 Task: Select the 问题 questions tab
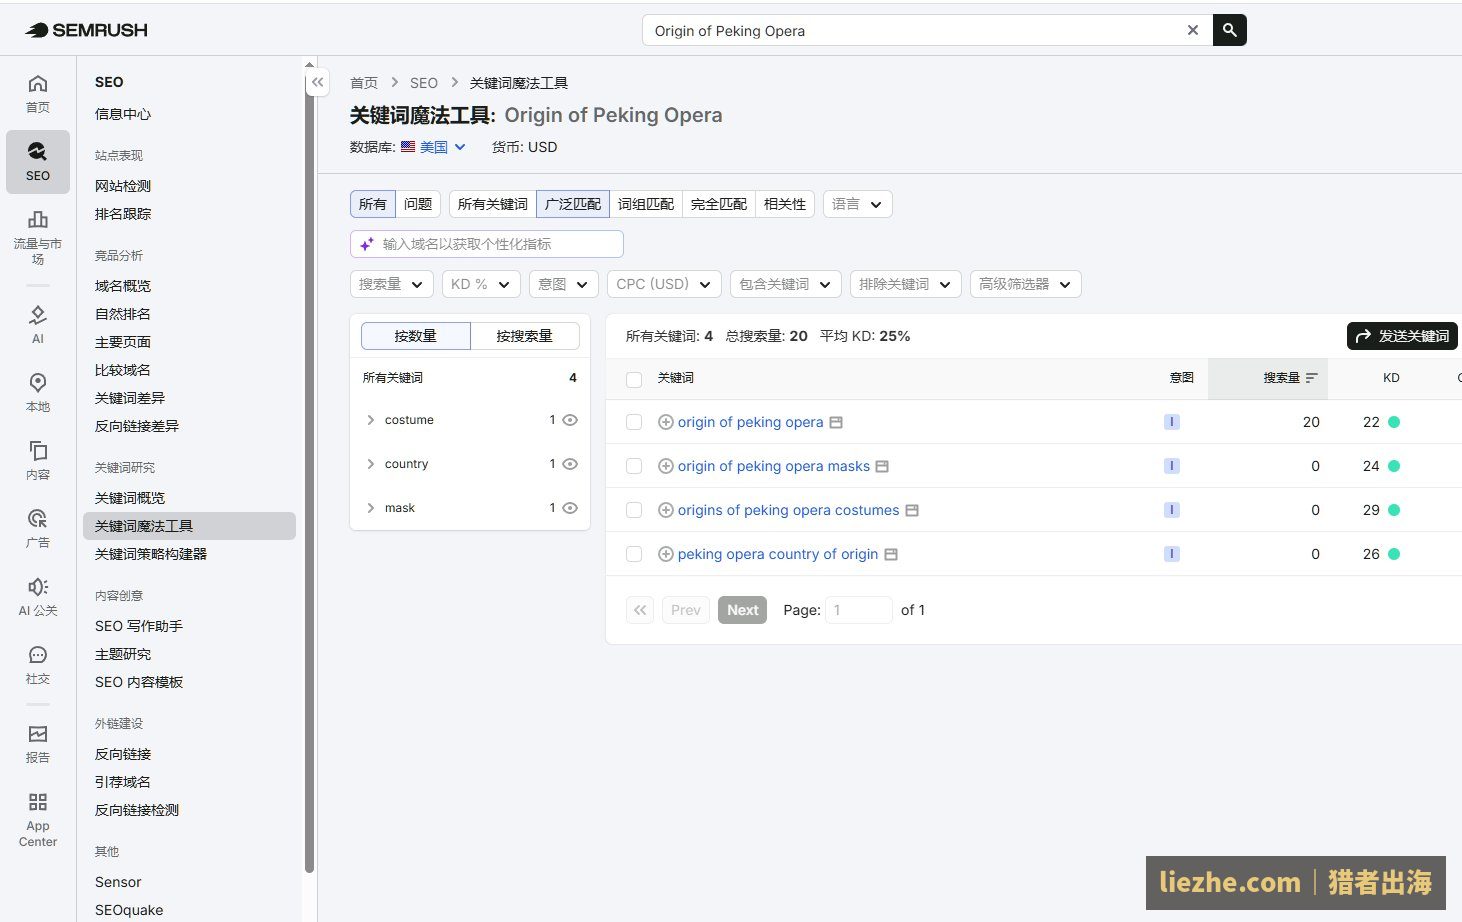(418, 204)
